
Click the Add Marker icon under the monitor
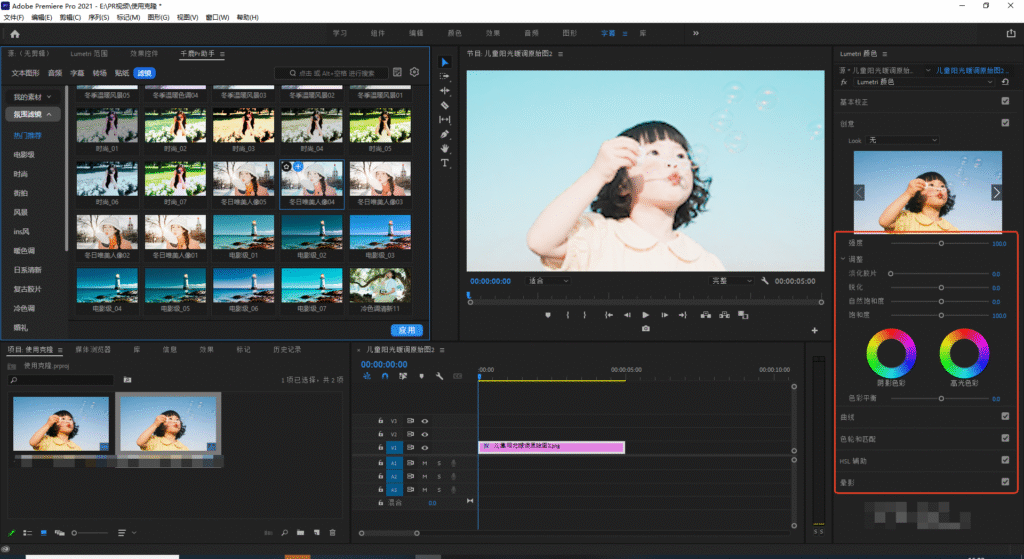[x=548, y=315]
